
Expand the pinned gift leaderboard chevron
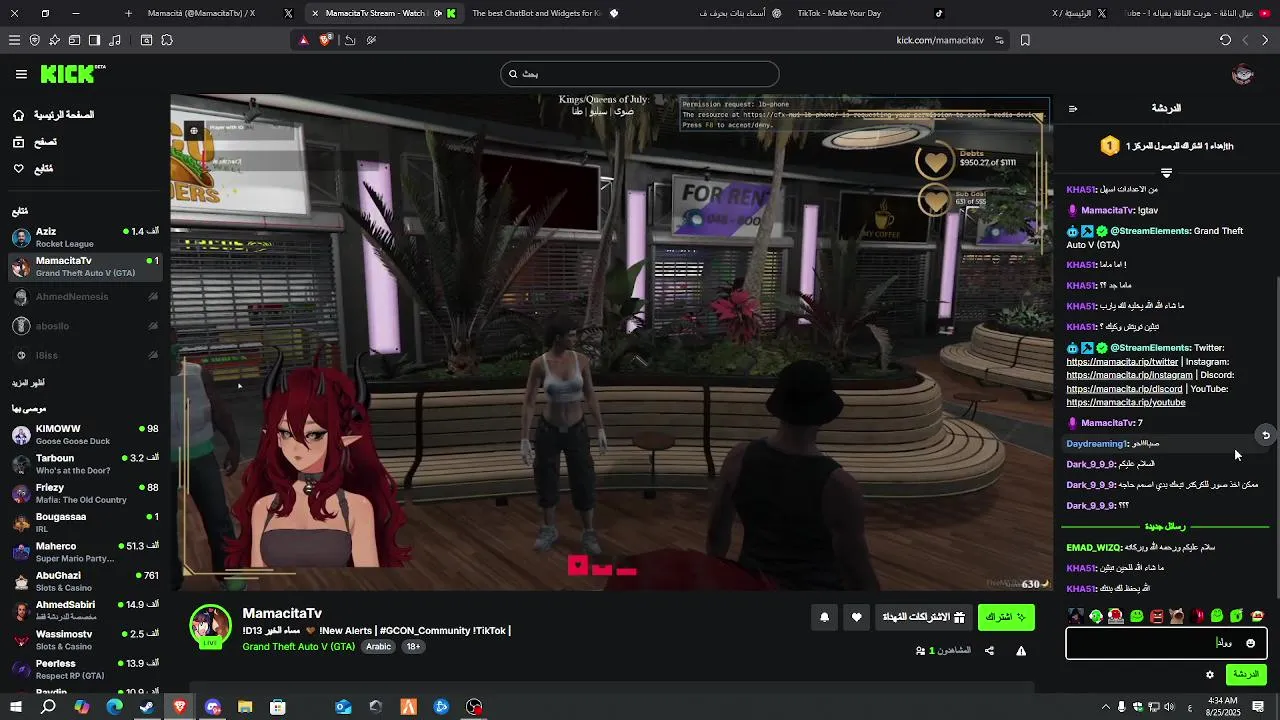coord(1166,173)
